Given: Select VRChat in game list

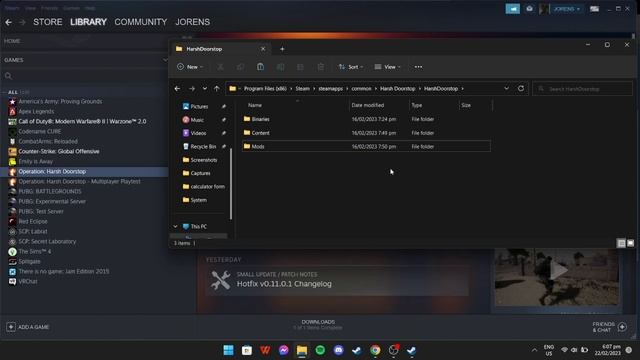Looking at the screenshot, I should click(27, 281).
